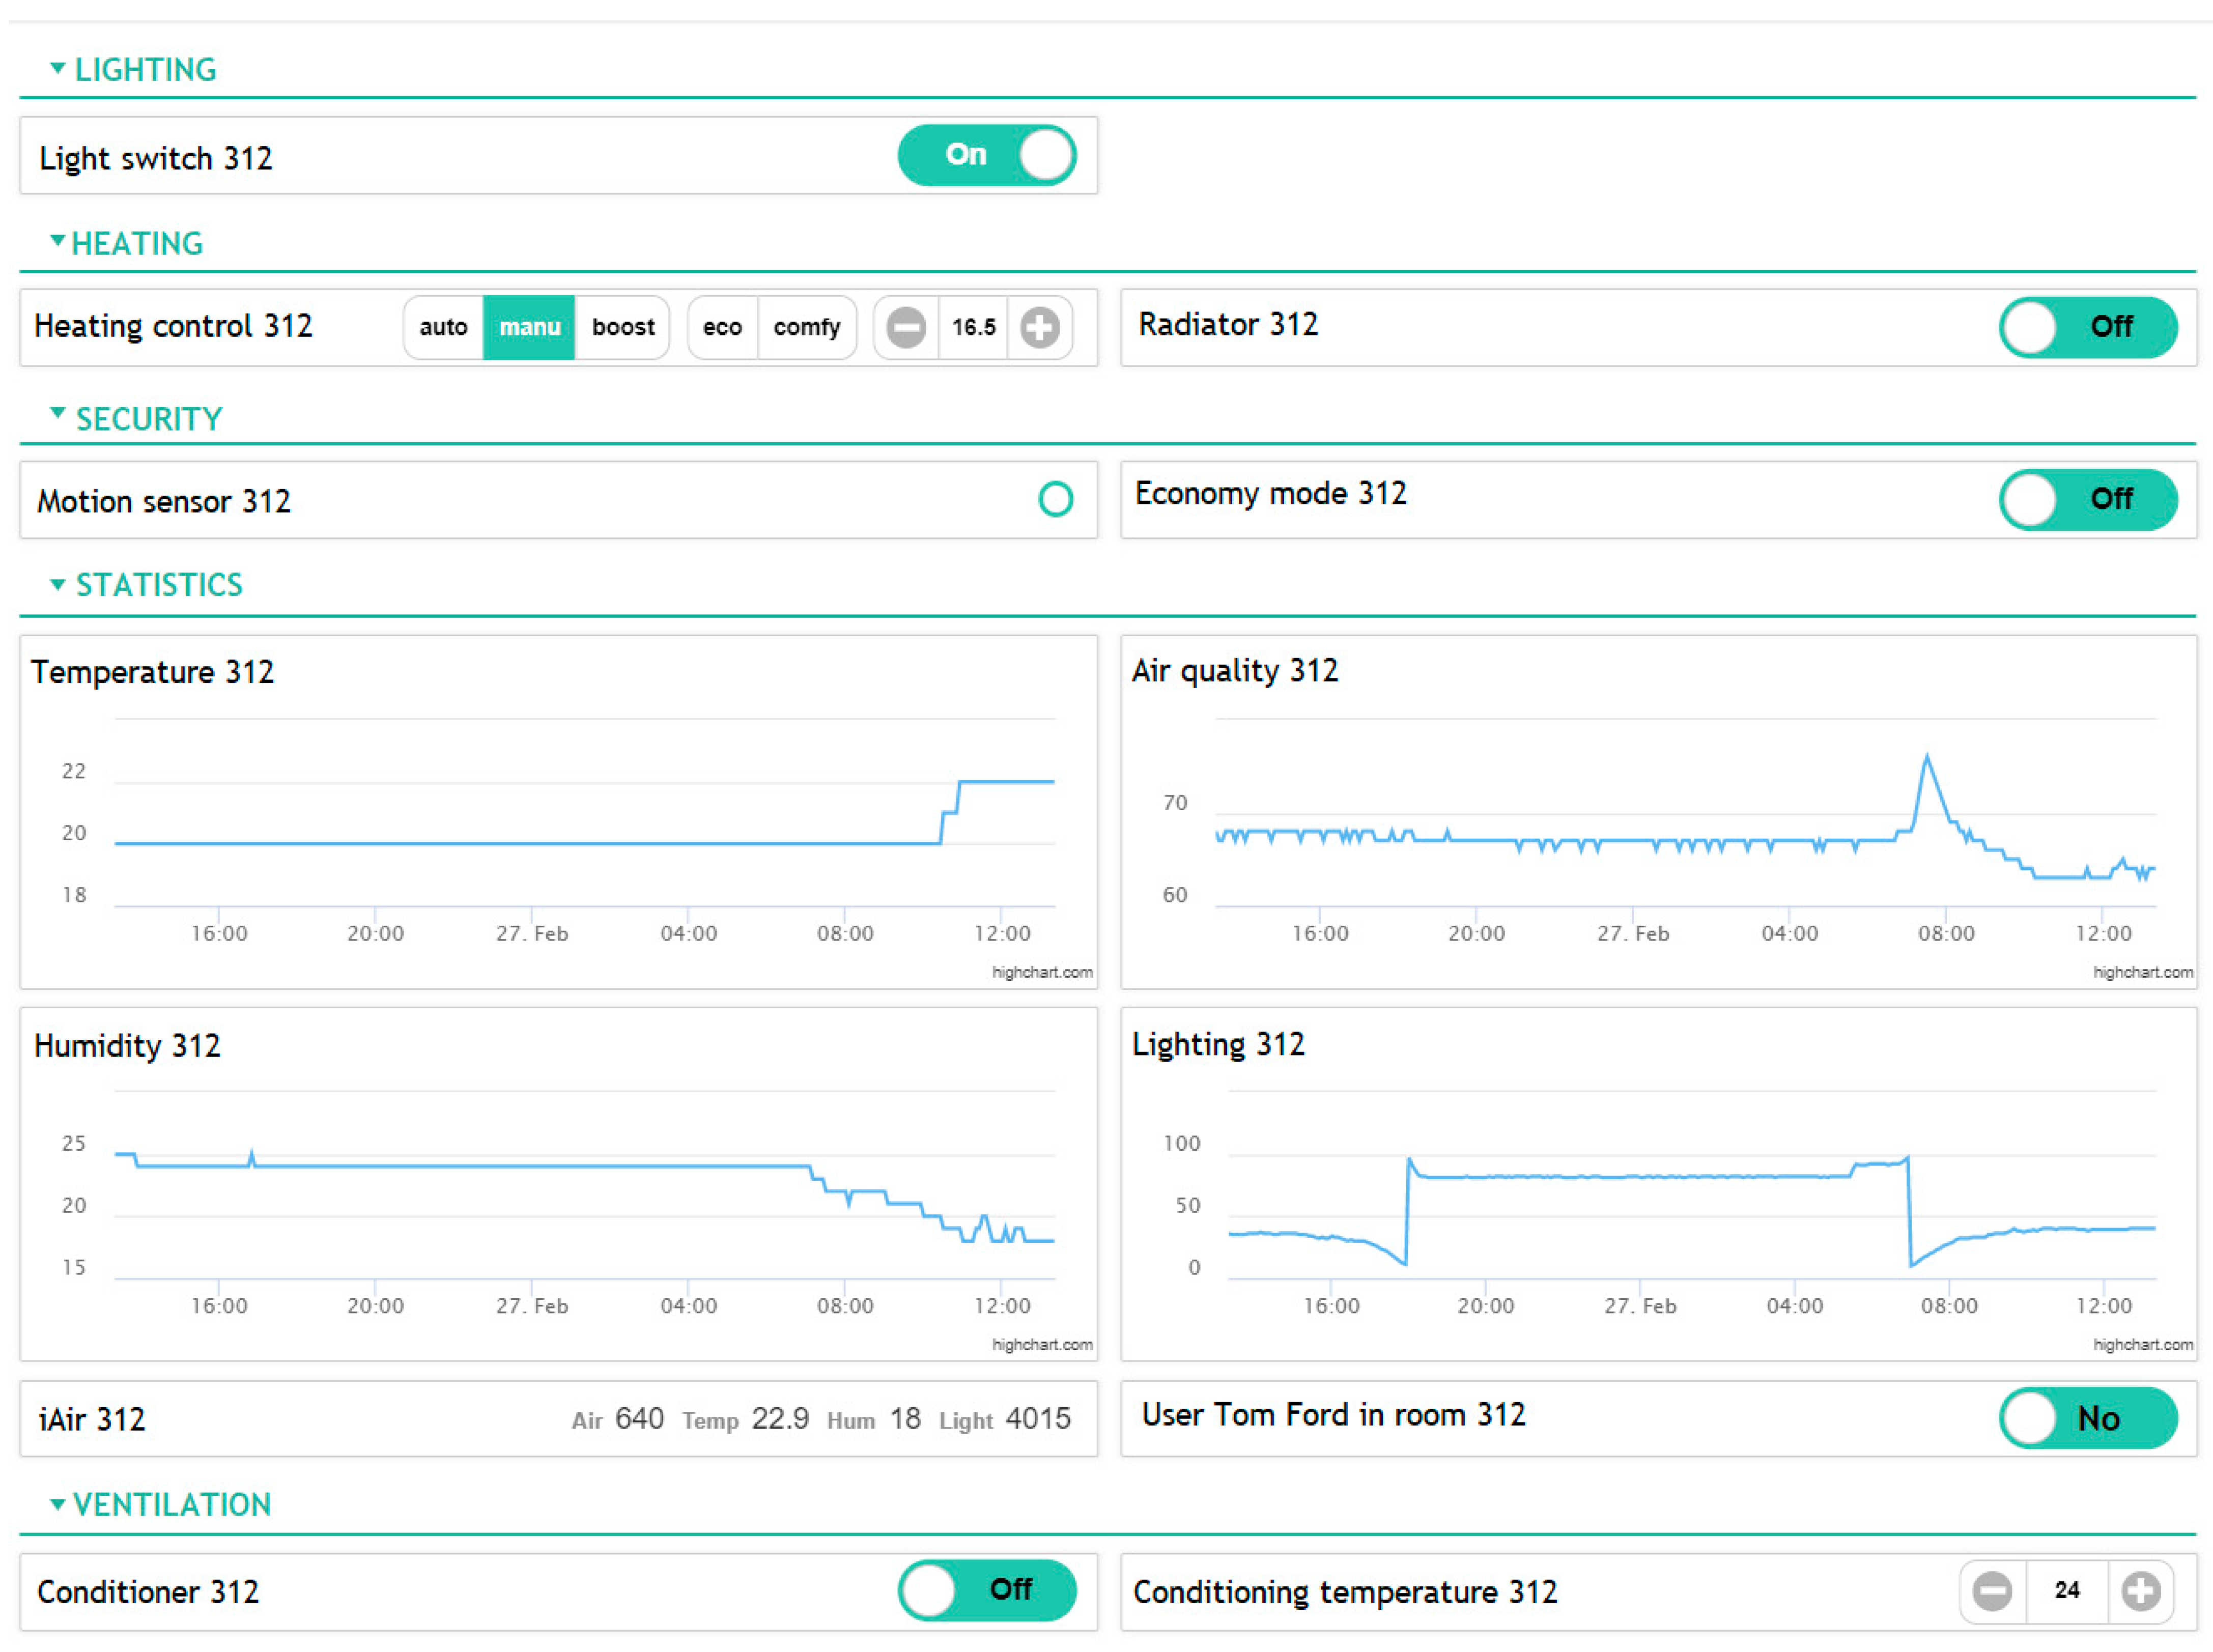2213x1652 pixels.
Task: Click the Motion sensor 312 status indicator
Action: (x=1055, y=499)
